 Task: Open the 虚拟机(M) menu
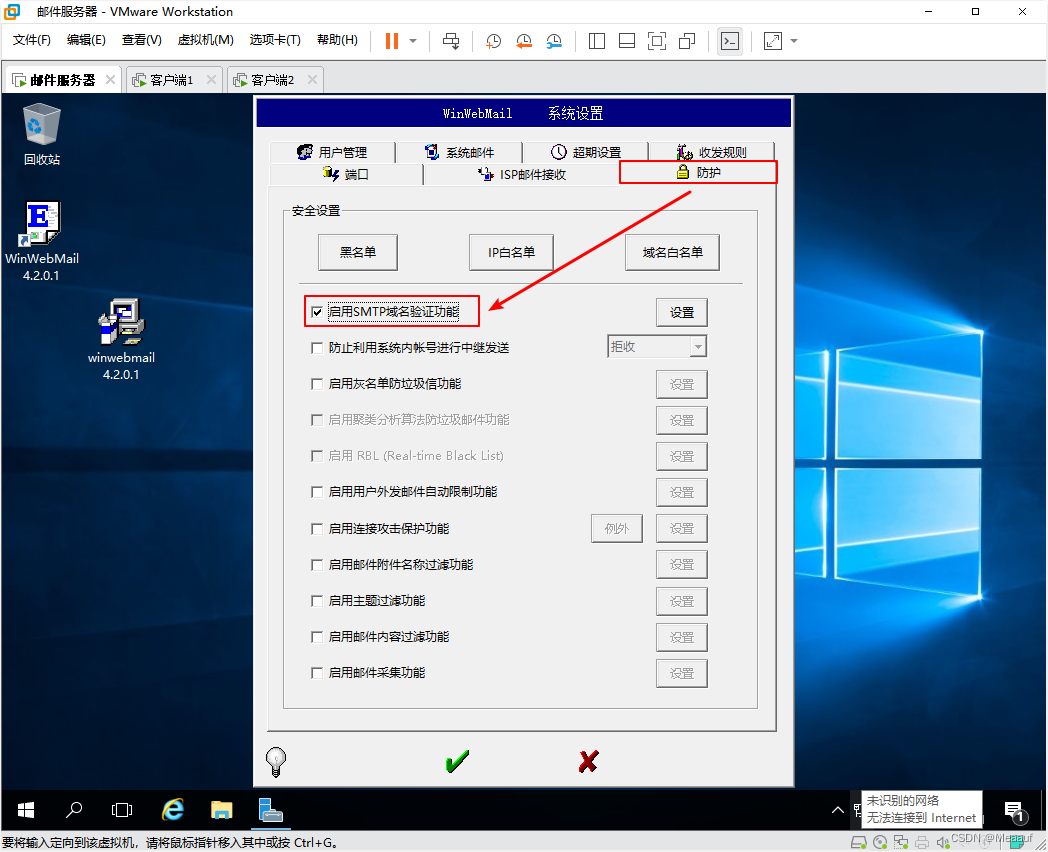click(x=205, y=40)
